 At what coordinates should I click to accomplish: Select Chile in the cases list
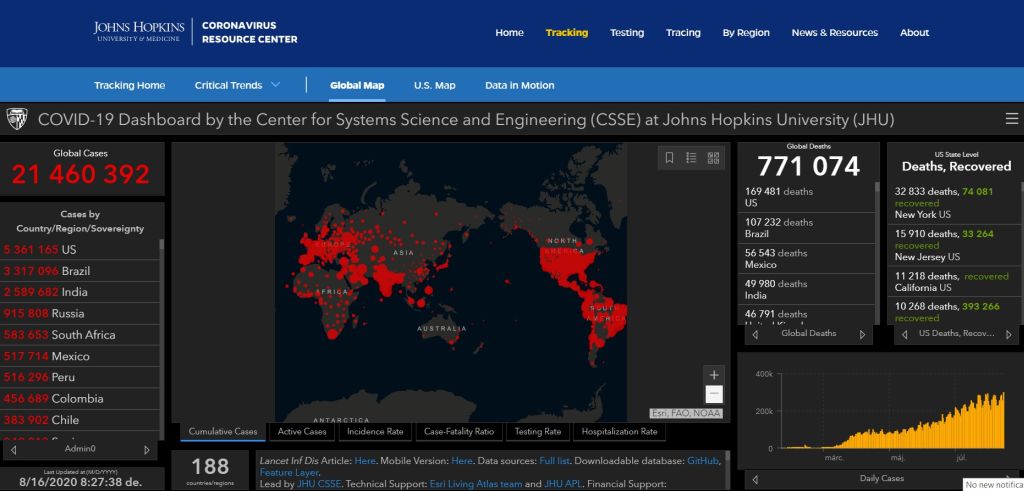point(80,420)
